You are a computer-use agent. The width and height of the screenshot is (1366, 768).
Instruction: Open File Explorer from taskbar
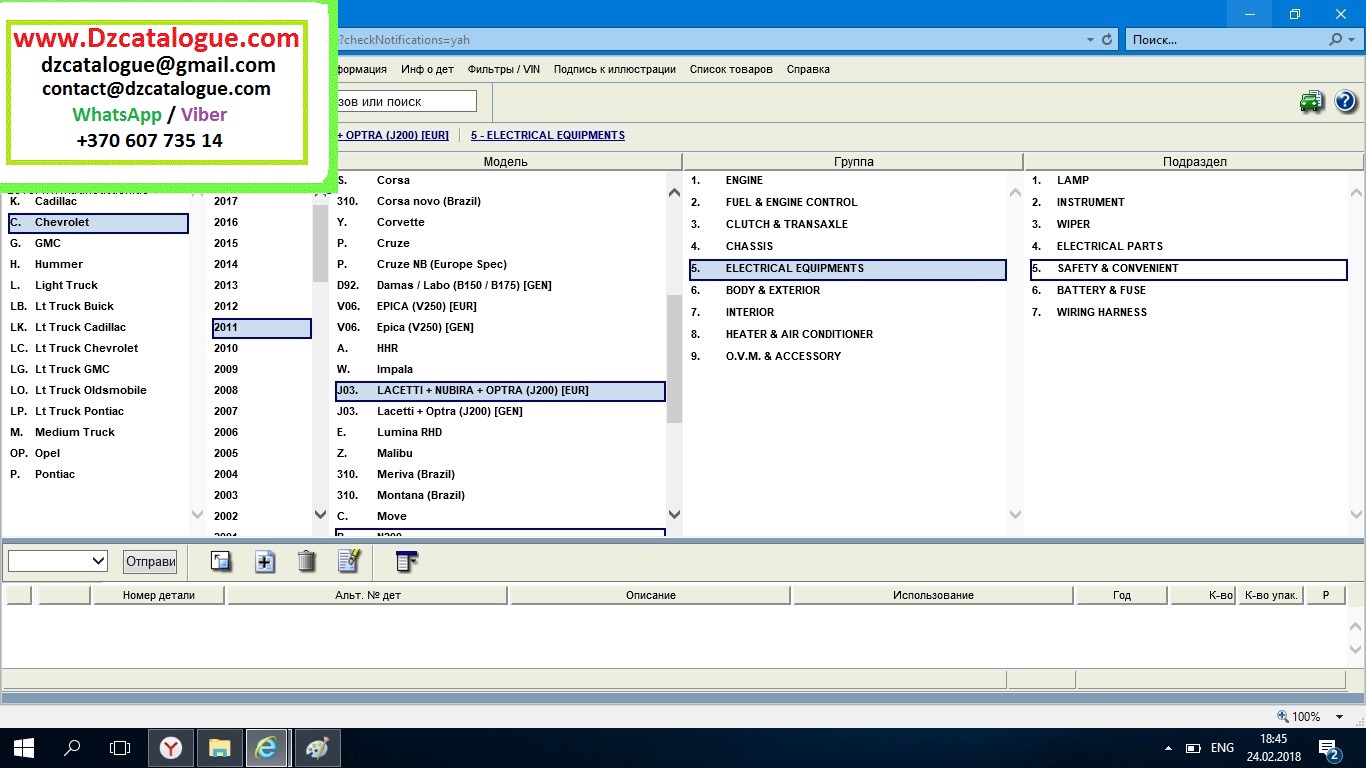pos(219,747)
